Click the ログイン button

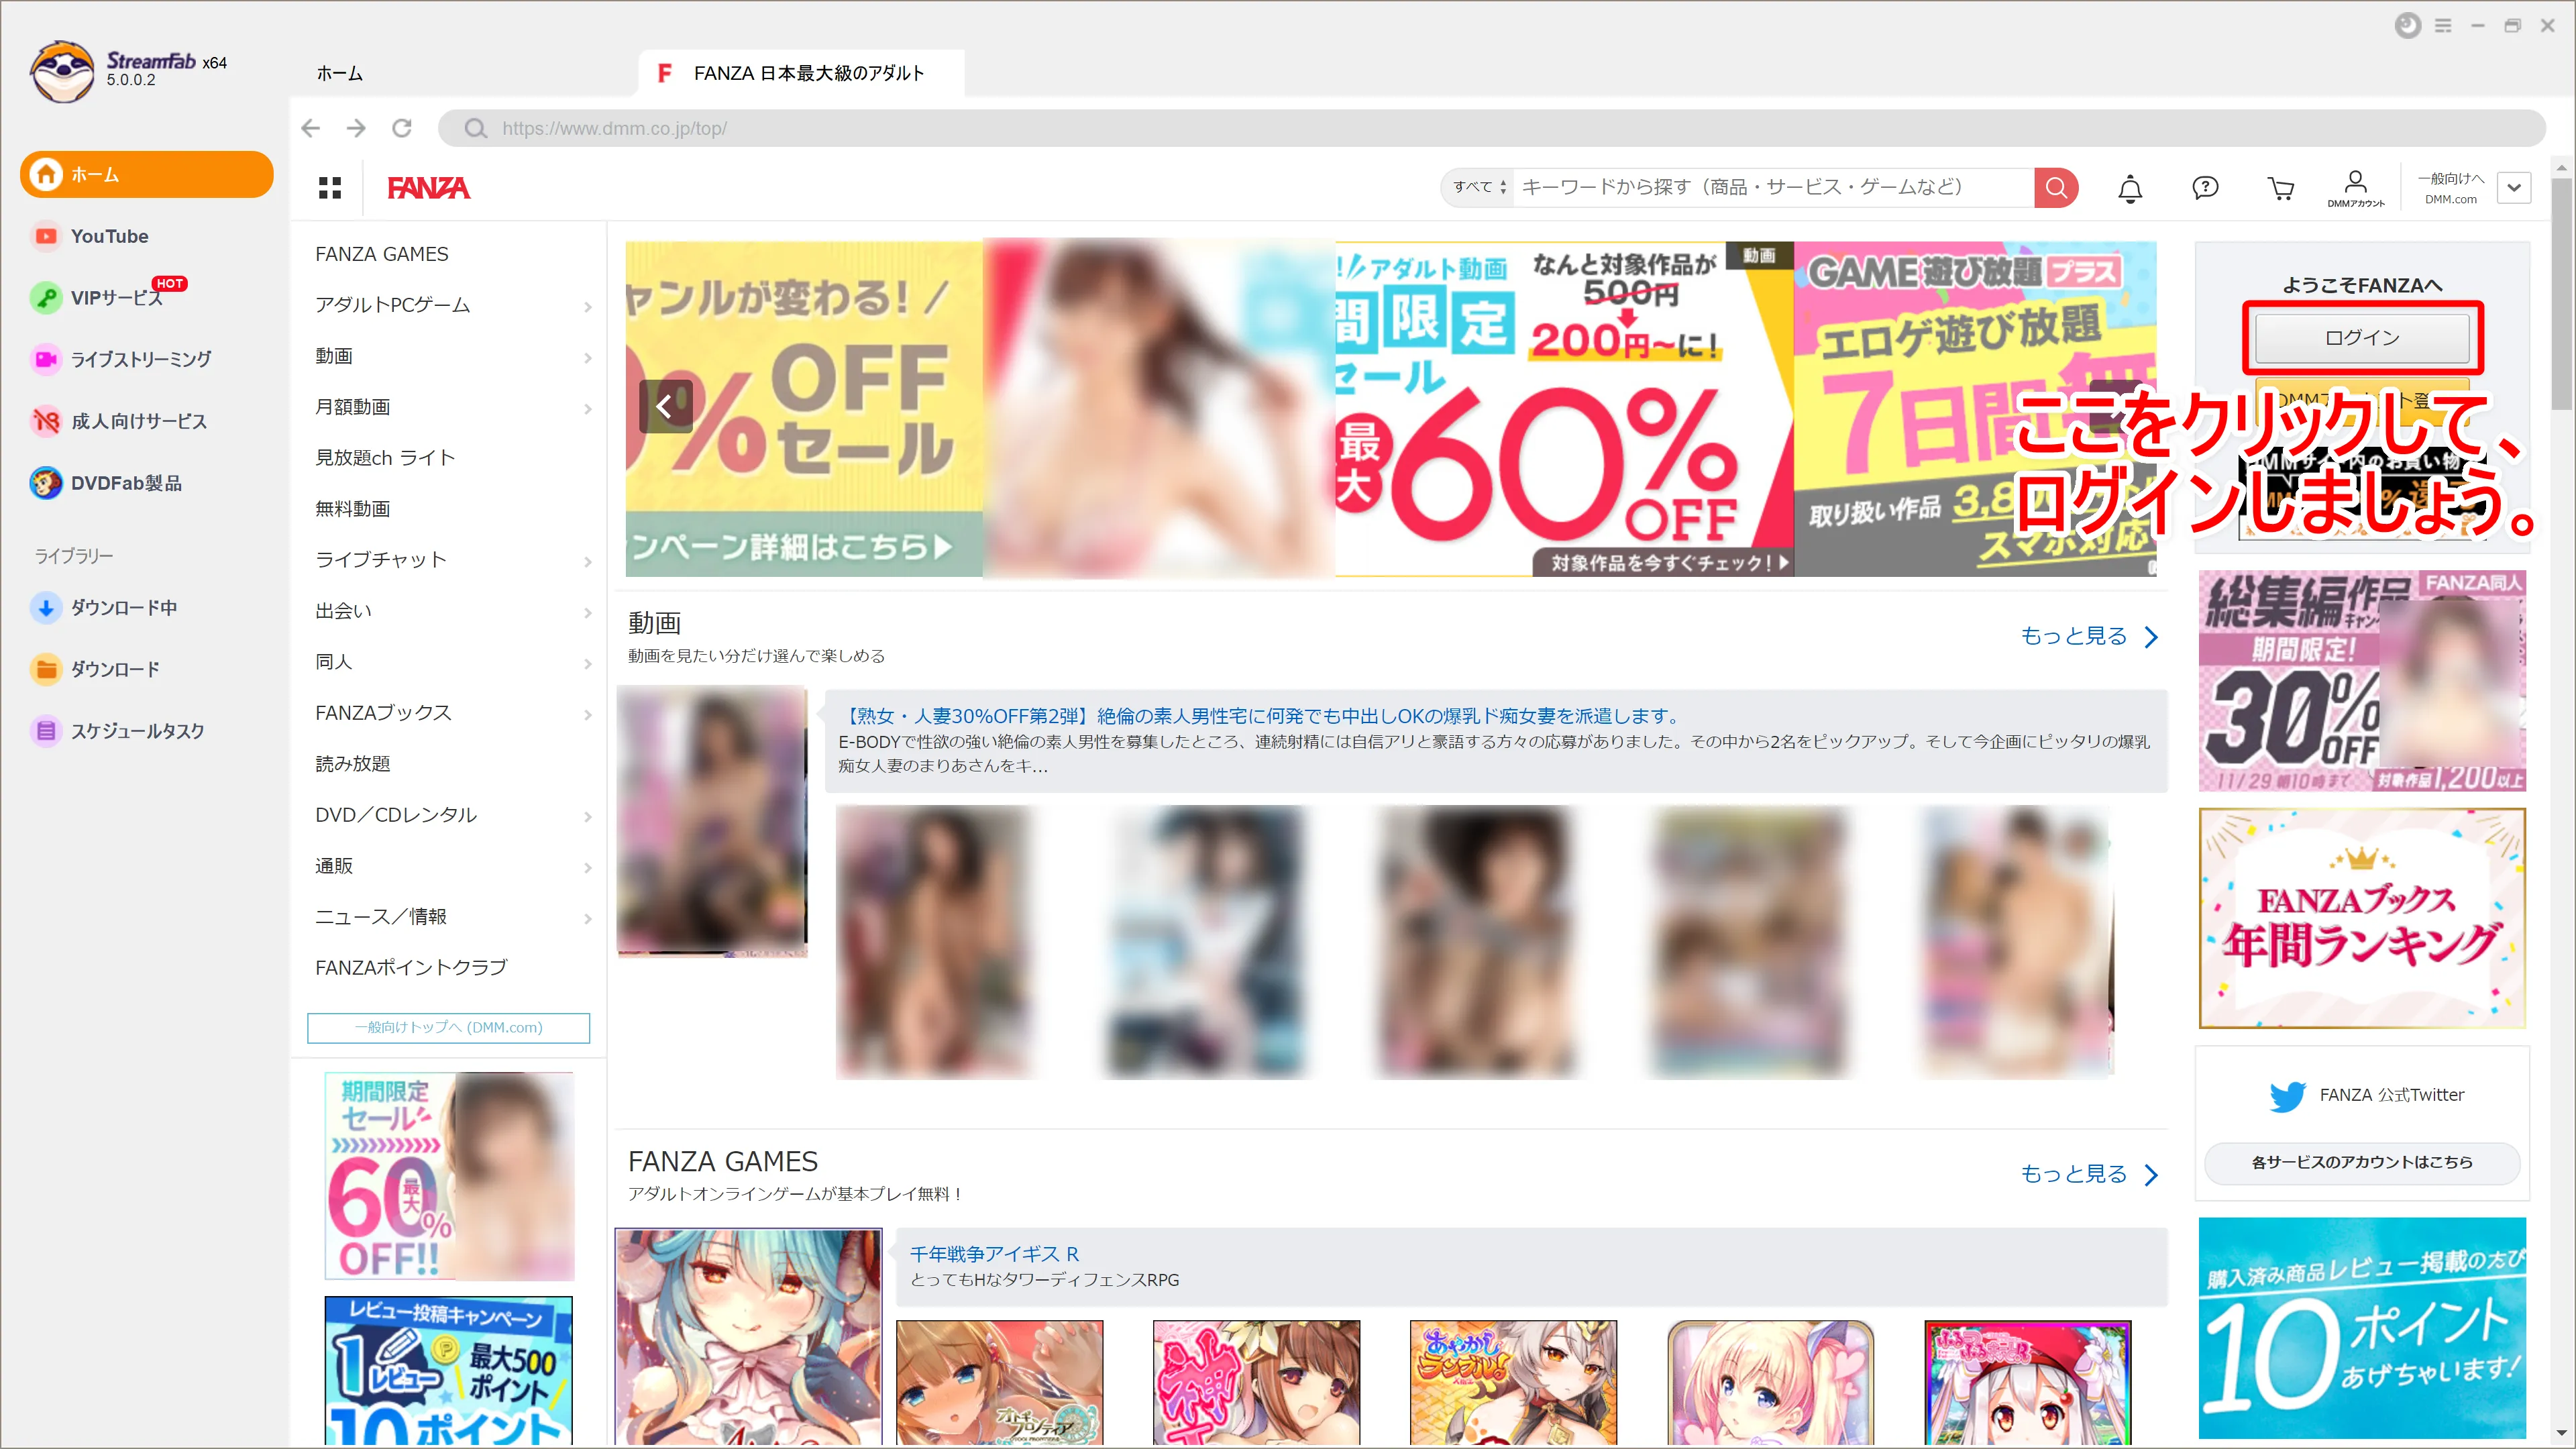2362,338
